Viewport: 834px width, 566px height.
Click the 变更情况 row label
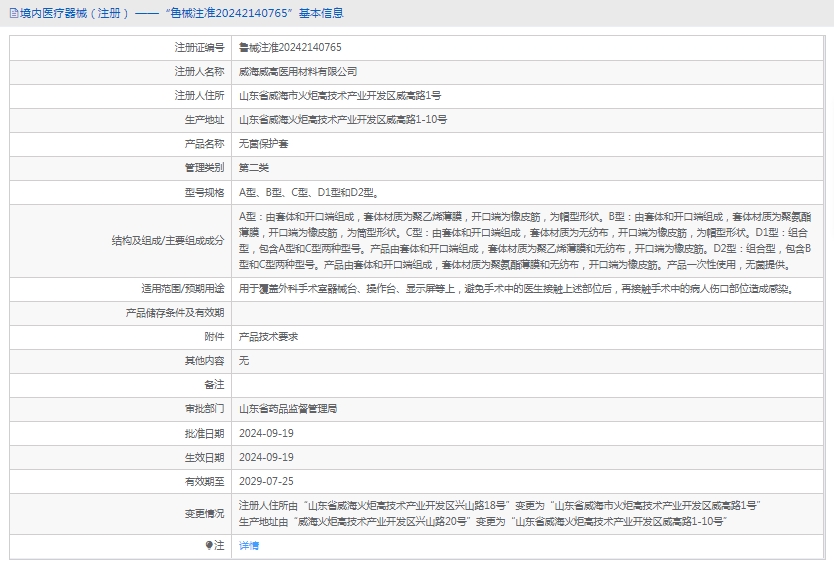(x=204, y=513)
